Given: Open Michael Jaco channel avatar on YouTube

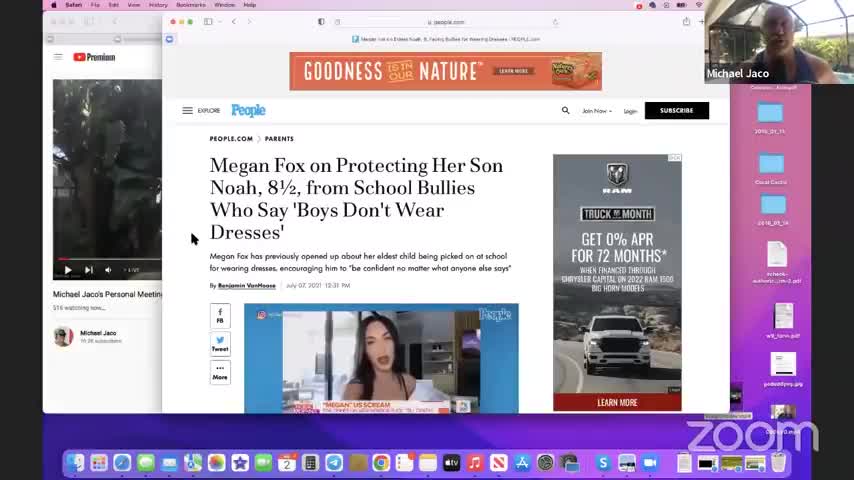Looking at the screenshot, I should (63, 337).
